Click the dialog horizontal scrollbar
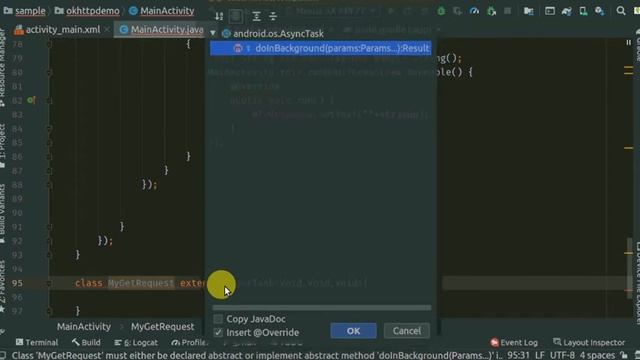The image size is (640, 360). tap(322, 307)
